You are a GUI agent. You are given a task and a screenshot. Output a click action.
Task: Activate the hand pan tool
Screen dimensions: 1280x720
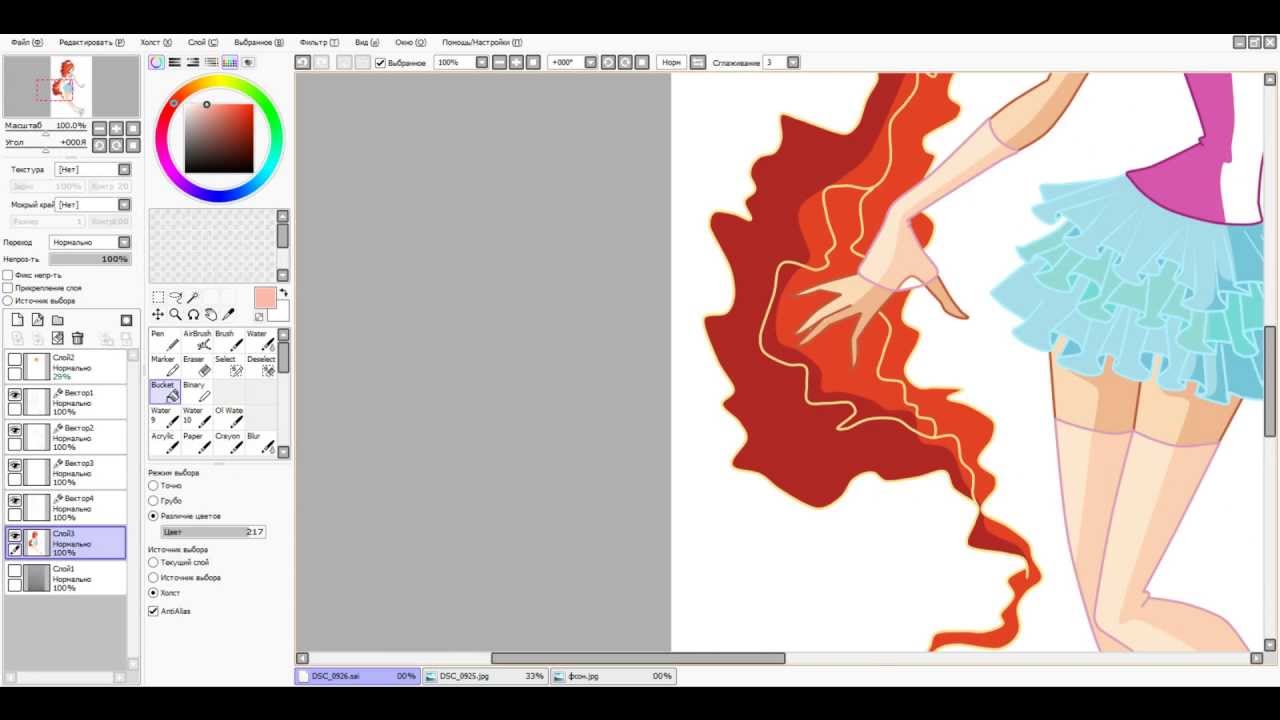pos(211,315)
